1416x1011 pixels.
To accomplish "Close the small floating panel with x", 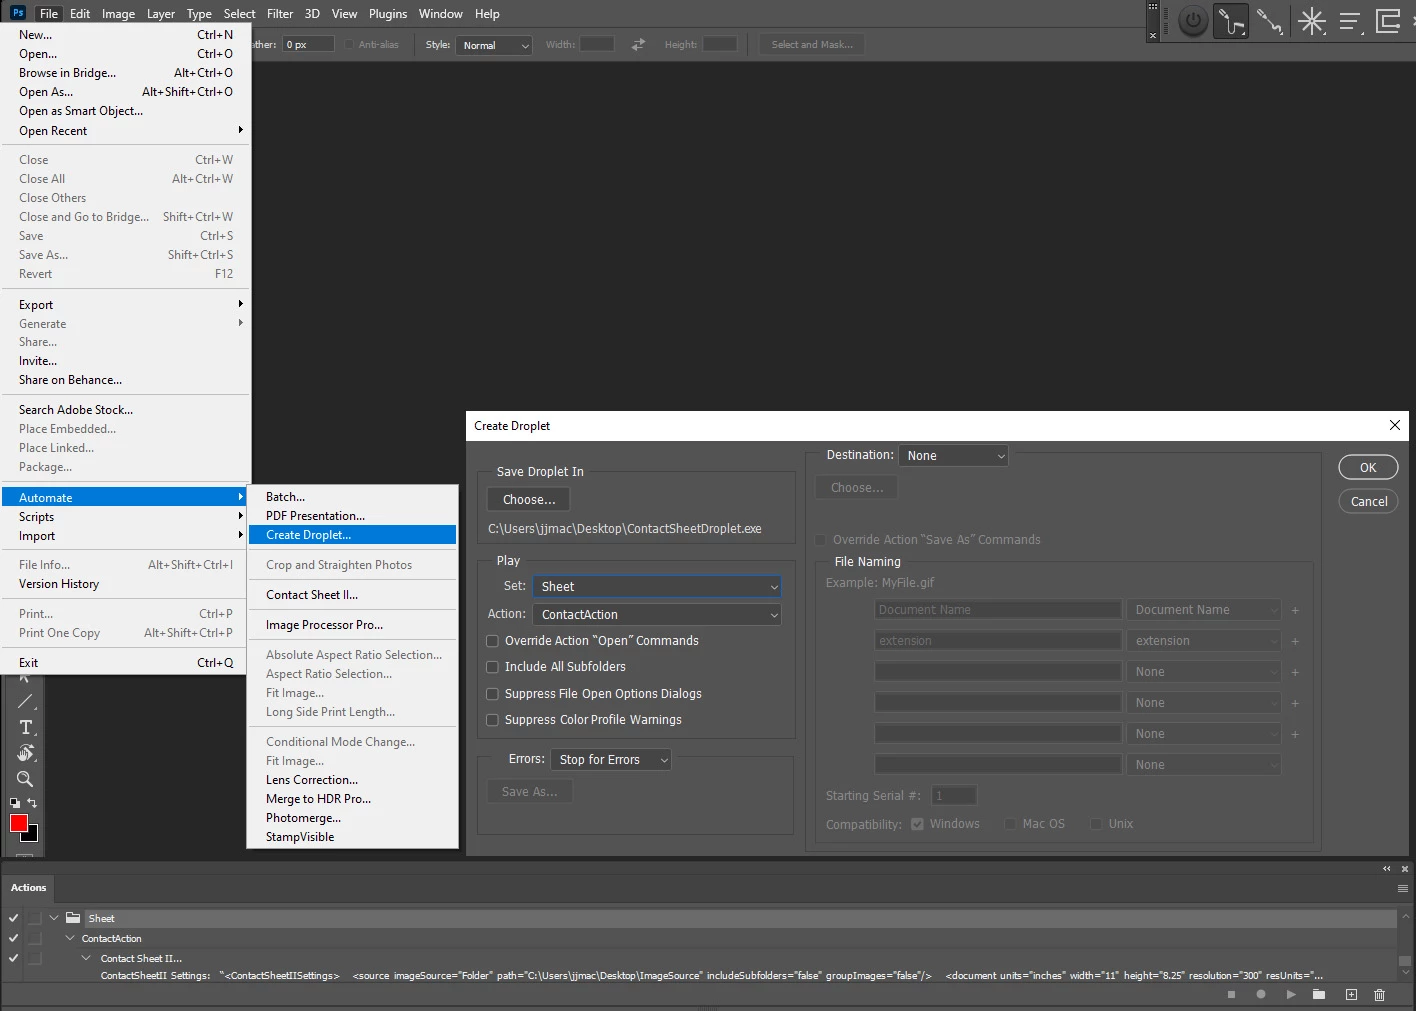I will coord(1152,35).
